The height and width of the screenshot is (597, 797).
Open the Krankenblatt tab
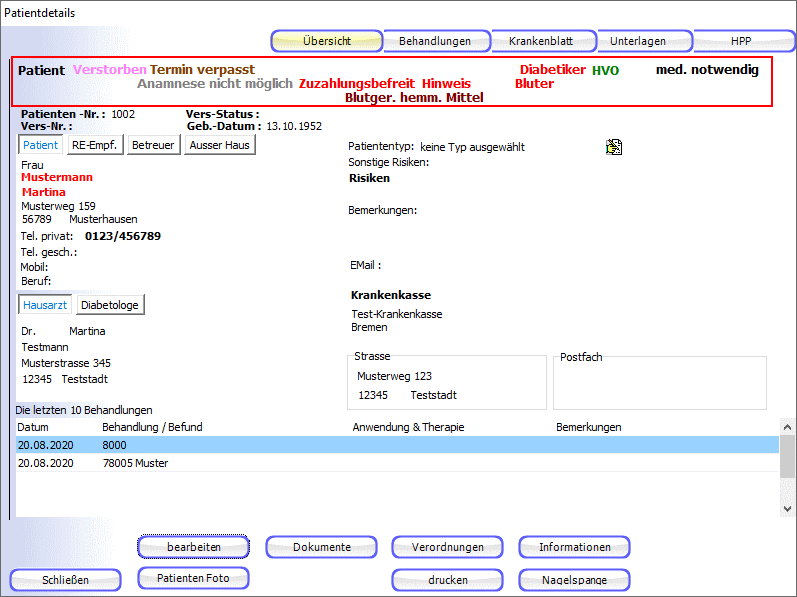click(541, 41)
